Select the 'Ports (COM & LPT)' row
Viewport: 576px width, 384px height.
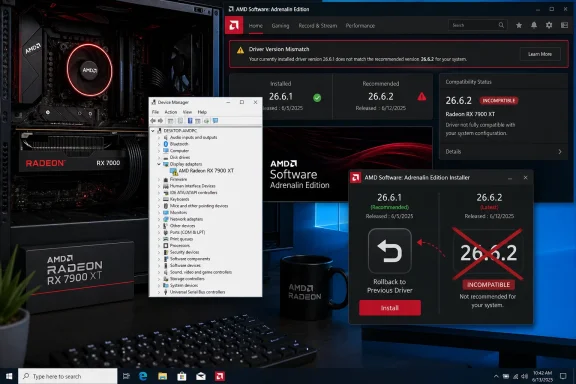(x=184, y=232)
